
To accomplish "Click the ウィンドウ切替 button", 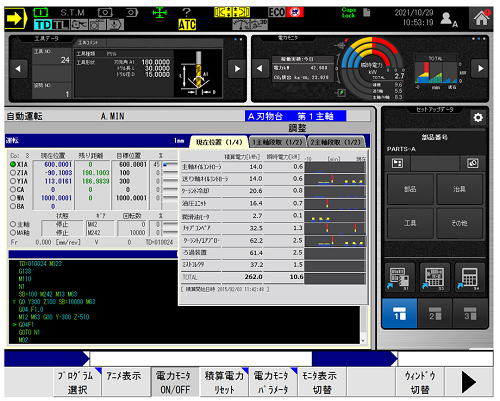I will pyautogui.click(x=420, y=382).
